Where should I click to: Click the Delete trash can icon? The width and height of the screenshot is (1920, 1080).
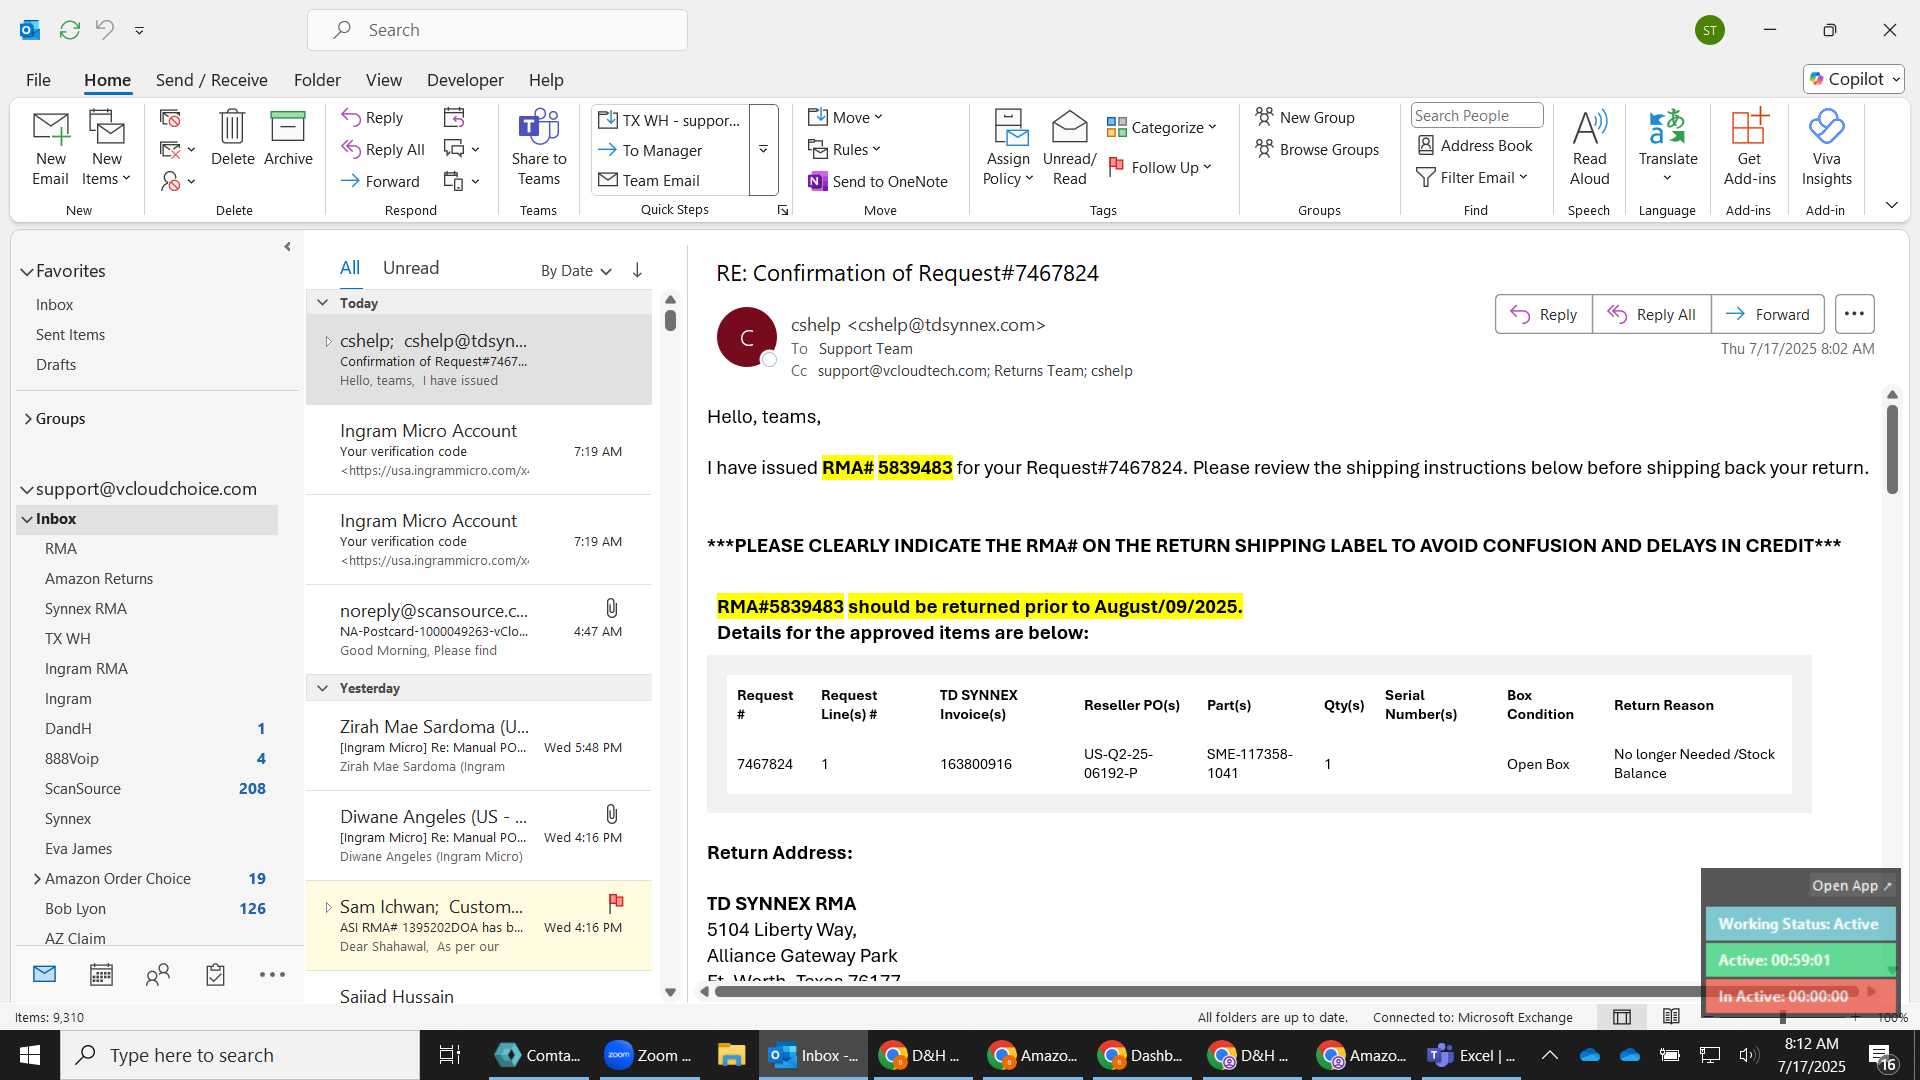[232, 127]
